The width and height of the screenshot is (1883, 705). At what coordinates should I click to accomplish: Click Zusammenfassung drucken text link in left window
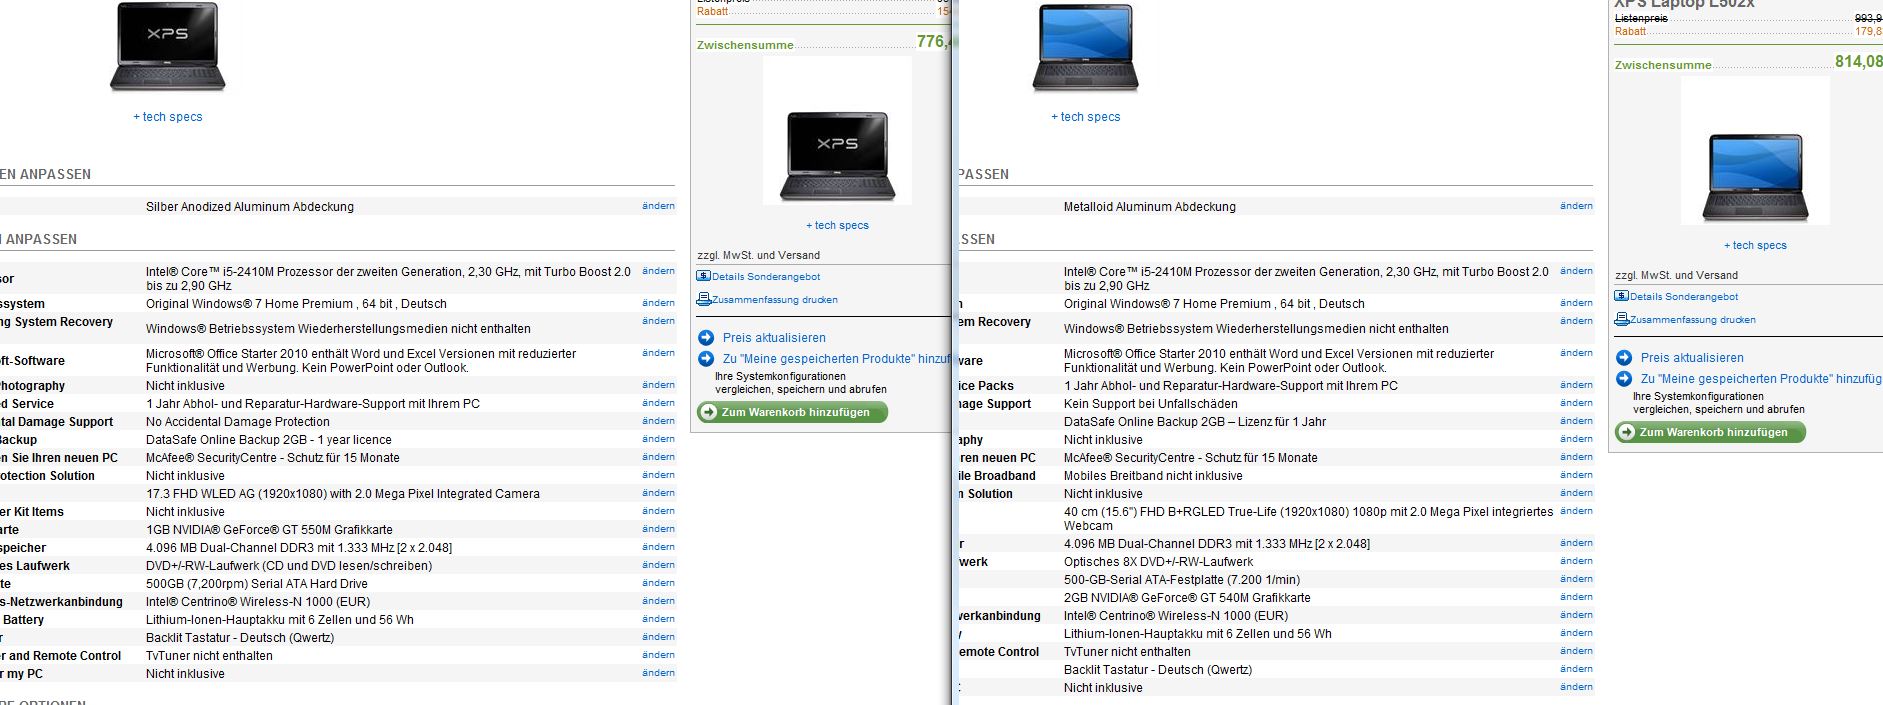[x=775, y=300]
